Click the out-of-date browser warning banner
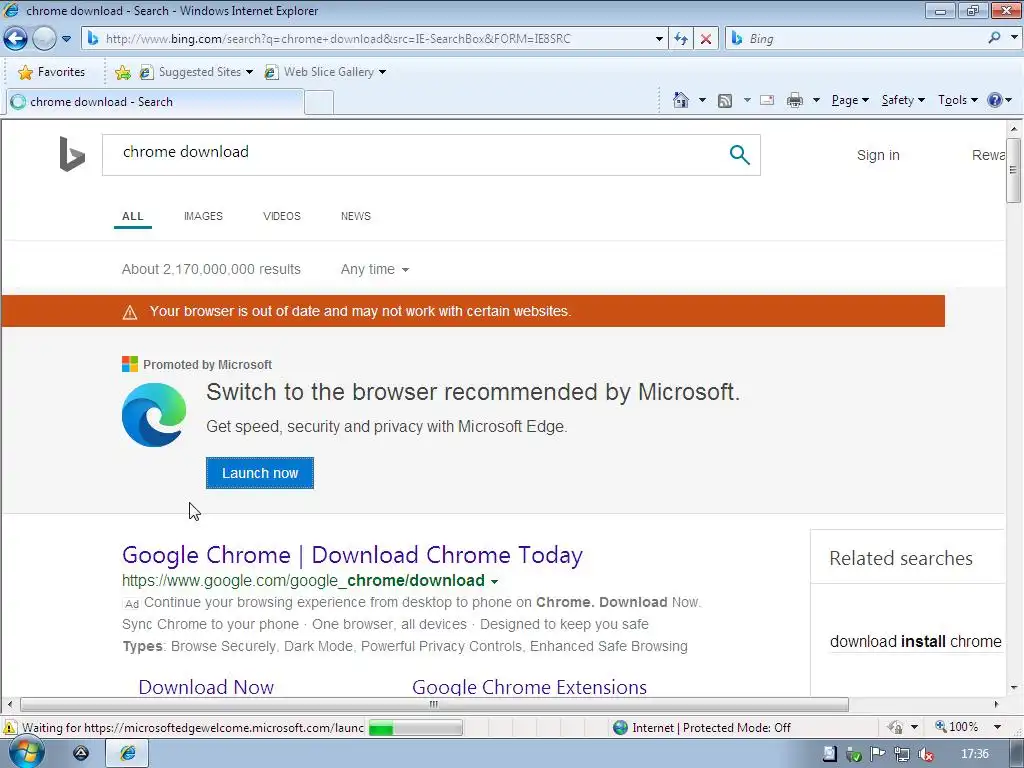Screen dimensions: 1024x768 (x=473, y=311)
